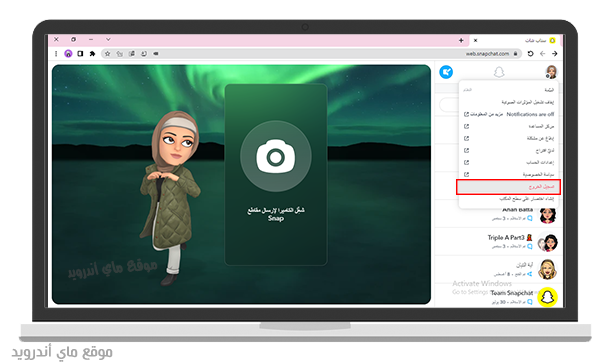
Task: Select the Snapchat browser tab
Action: (x=515, y=40)
